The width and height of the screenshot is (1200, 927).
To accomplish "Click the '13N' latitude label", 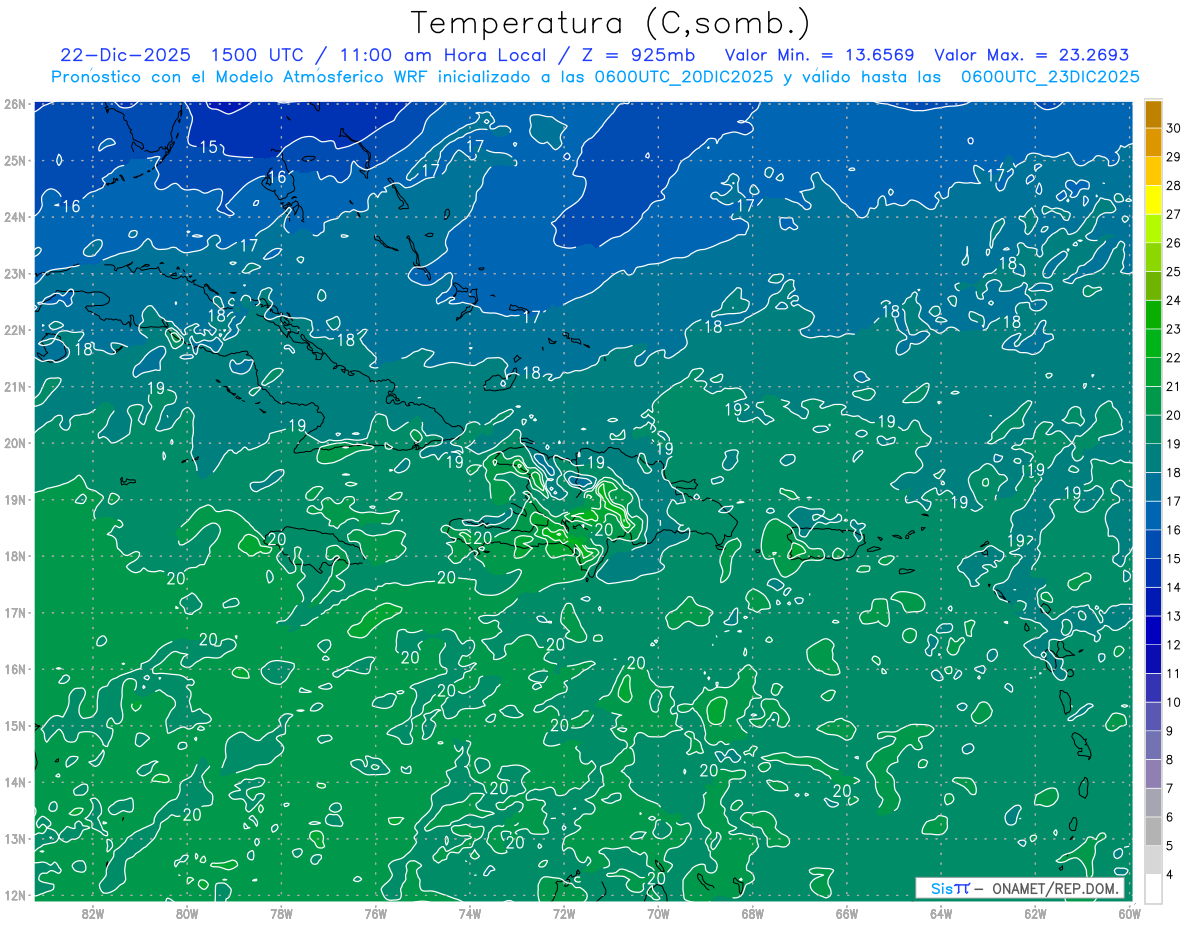I will (x=14, y=838).
